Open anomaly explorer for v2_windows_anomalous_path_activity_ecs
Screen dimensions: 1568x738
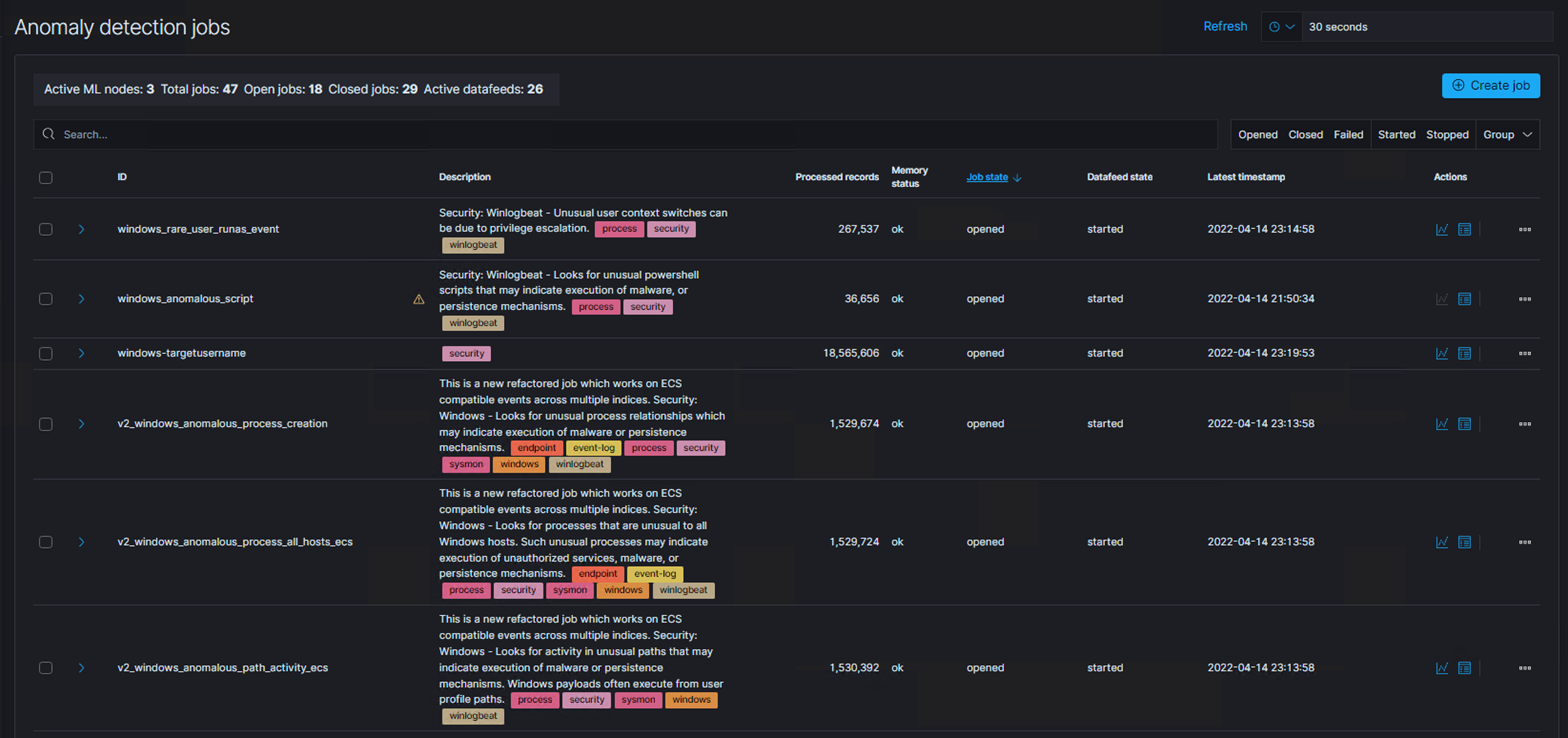pyautogui.click(x=1464, y=668)
